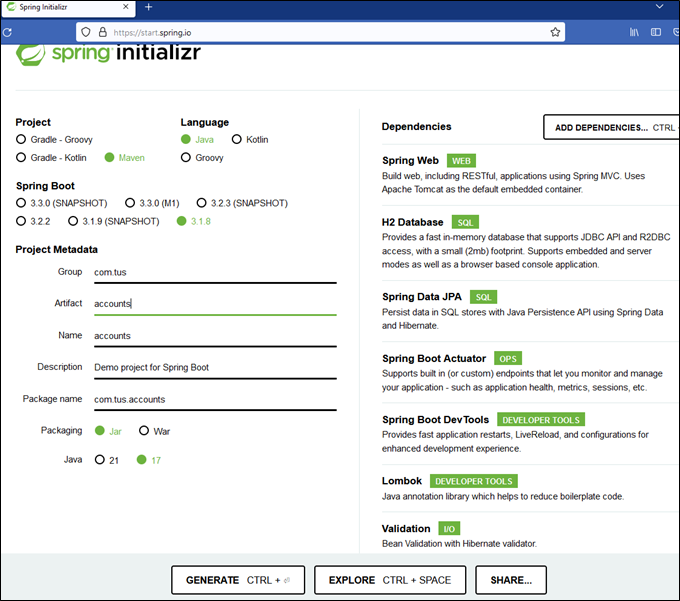Toggle the browser sidebar icon
The image size is (680, 601).
(656, 32)
